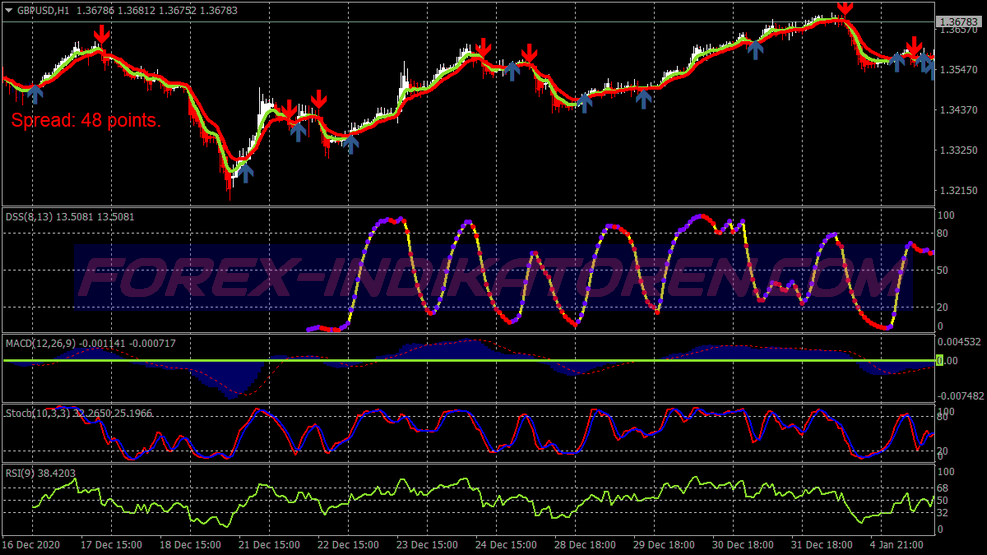
Task: Click the 18 Dec 15:00 time label
Action: pos(190,545)
